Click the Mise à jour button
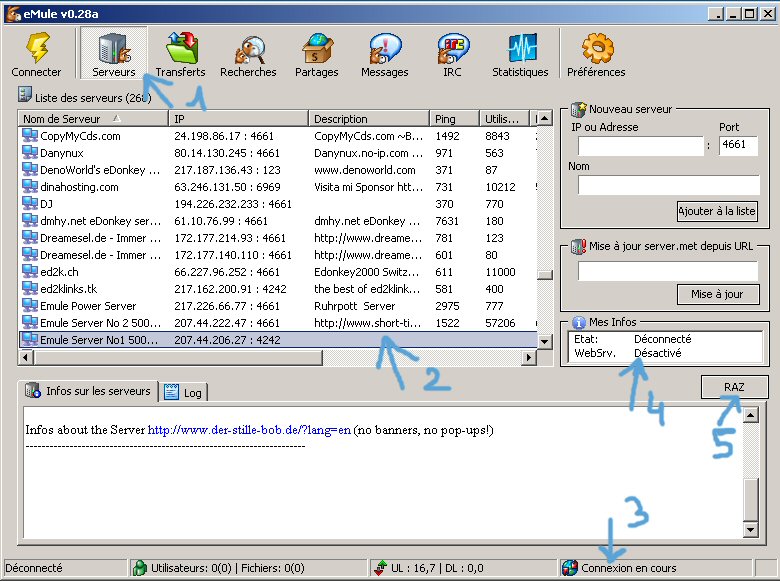Viewport: 780px width, 581px height. click(718, 294)
